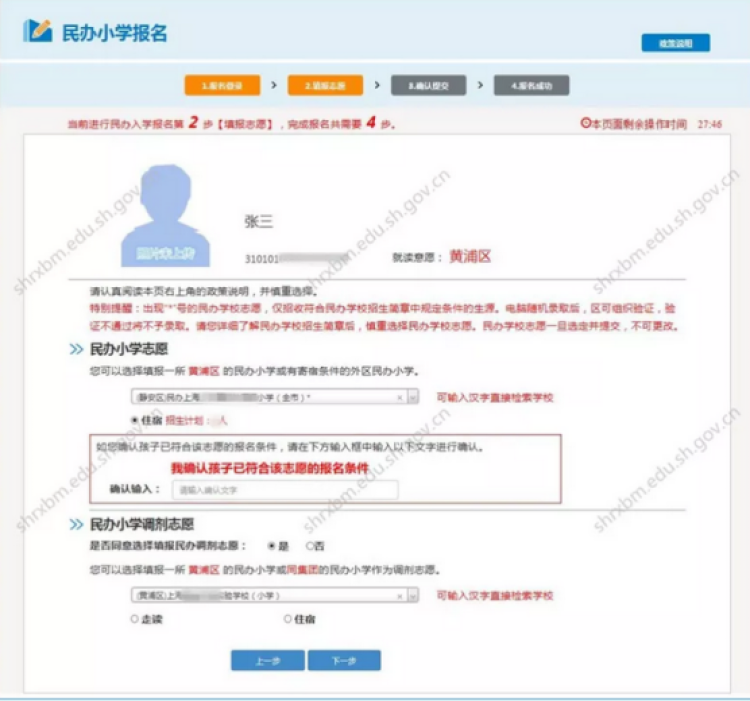Click the 上一步 button

click(x=267, y=661)
